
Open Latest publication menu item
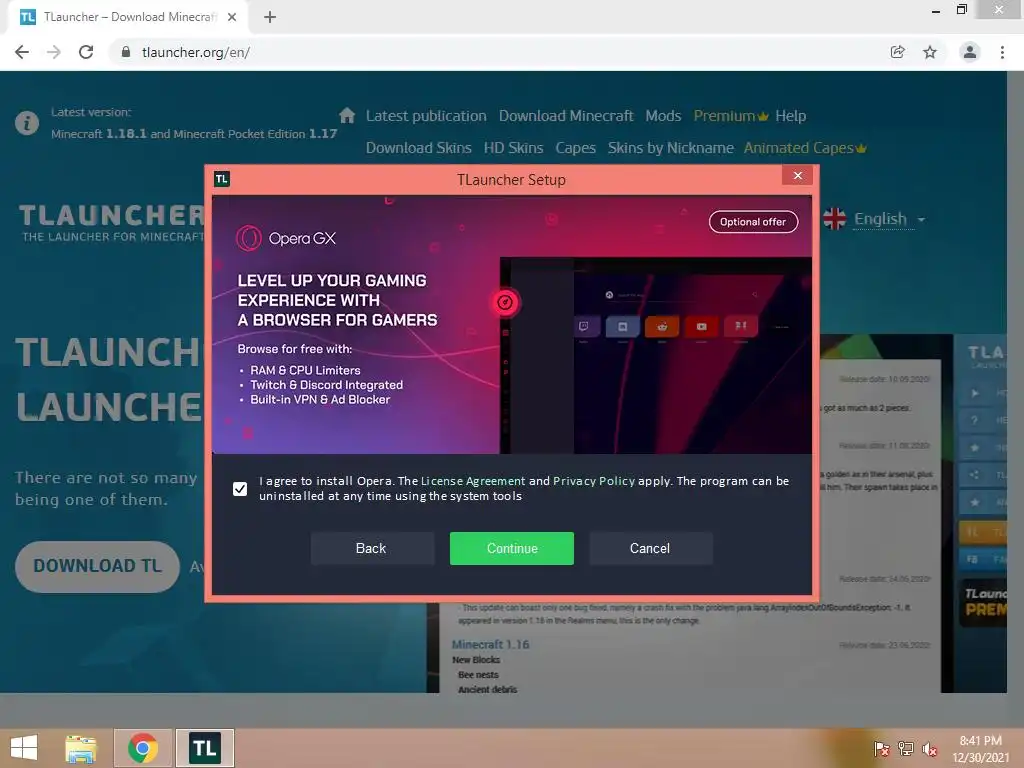coord(426,116)
